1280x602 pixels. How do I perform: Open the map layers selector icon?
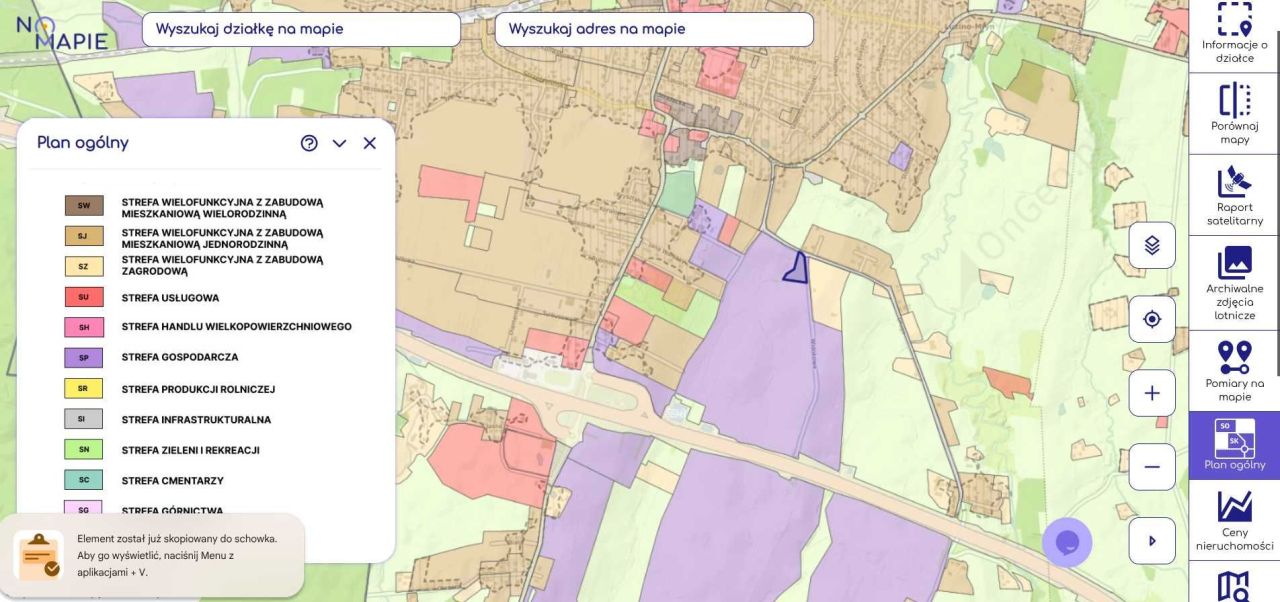coord(1152,245)
